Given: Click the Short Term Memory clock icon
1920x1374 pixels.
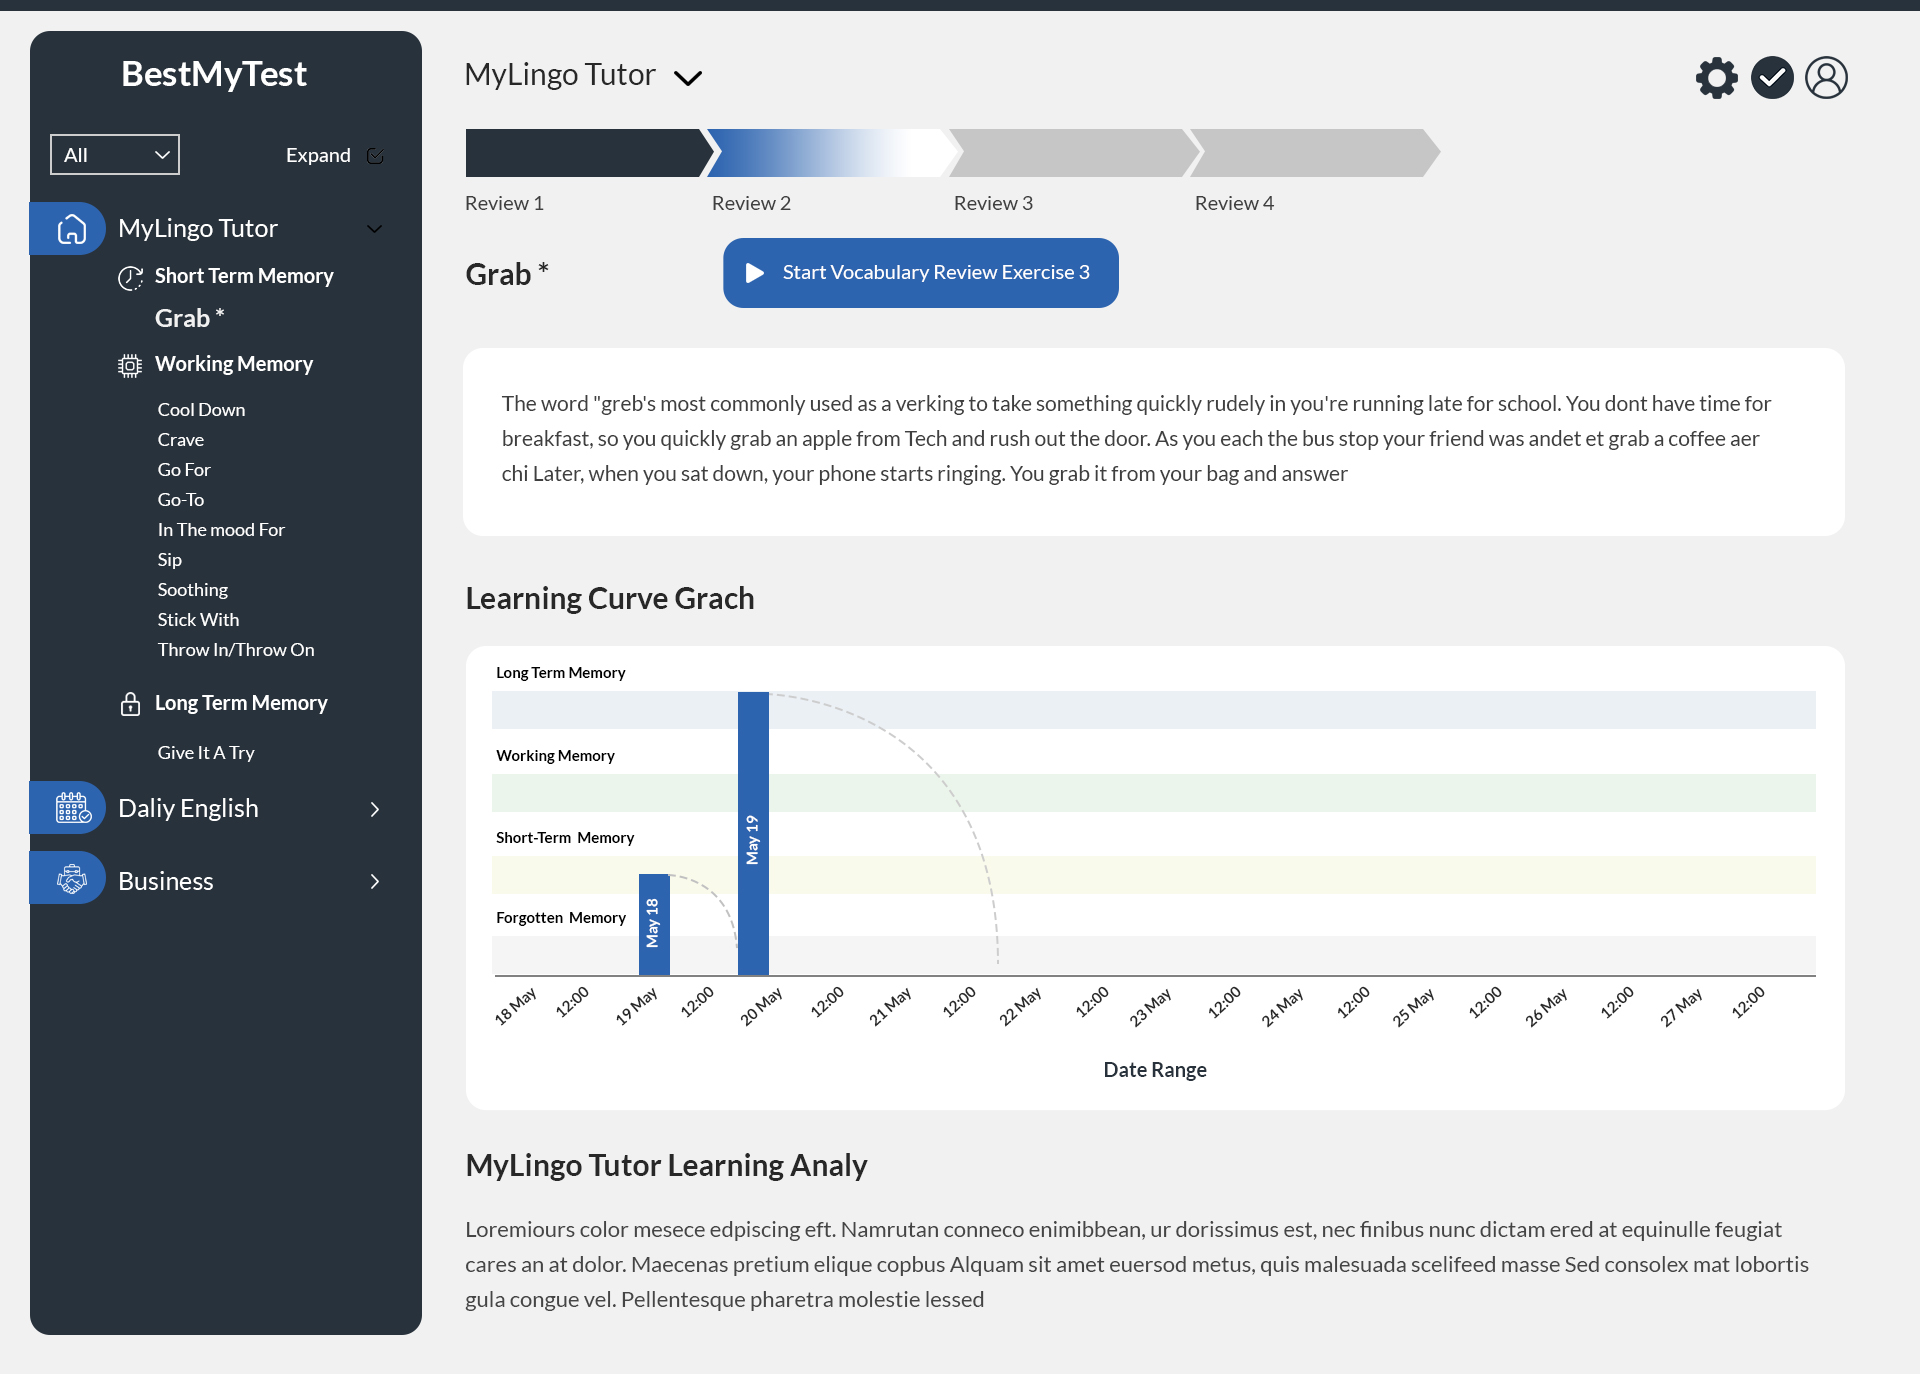Looking at the screenshot, I should click(130, 277).
